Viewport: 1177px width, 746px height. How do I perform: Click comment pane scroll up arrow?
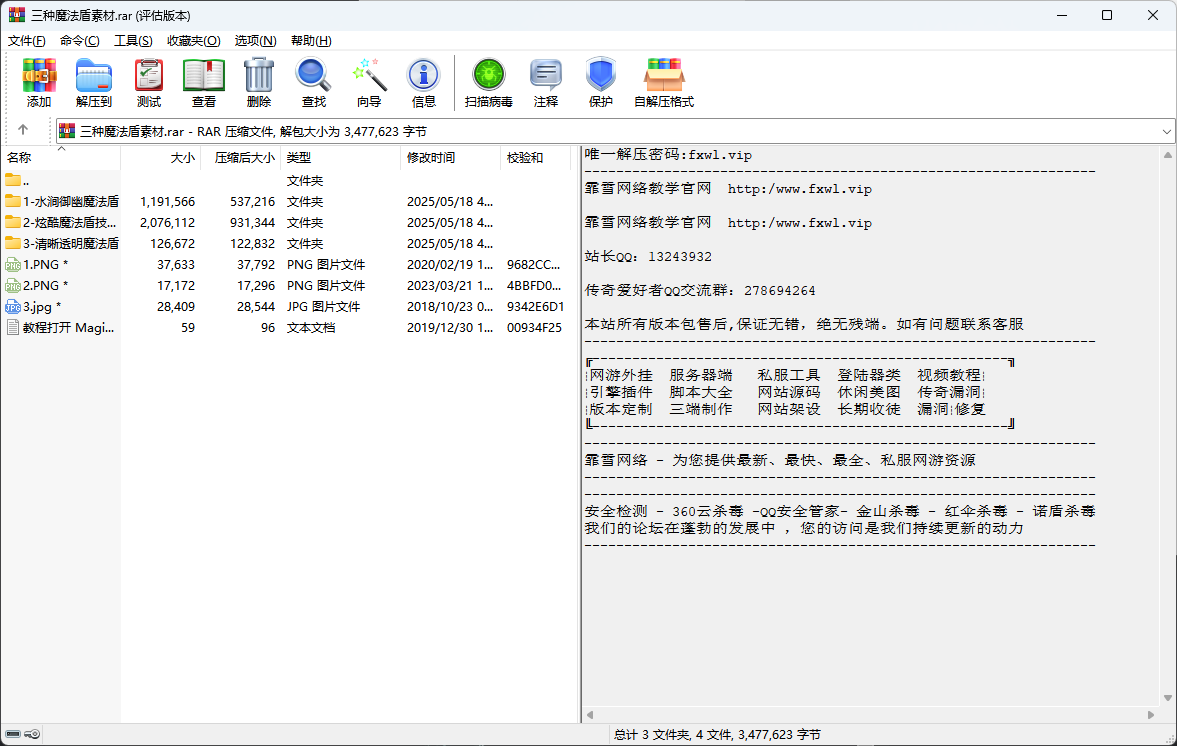(x=1167, y=155)
